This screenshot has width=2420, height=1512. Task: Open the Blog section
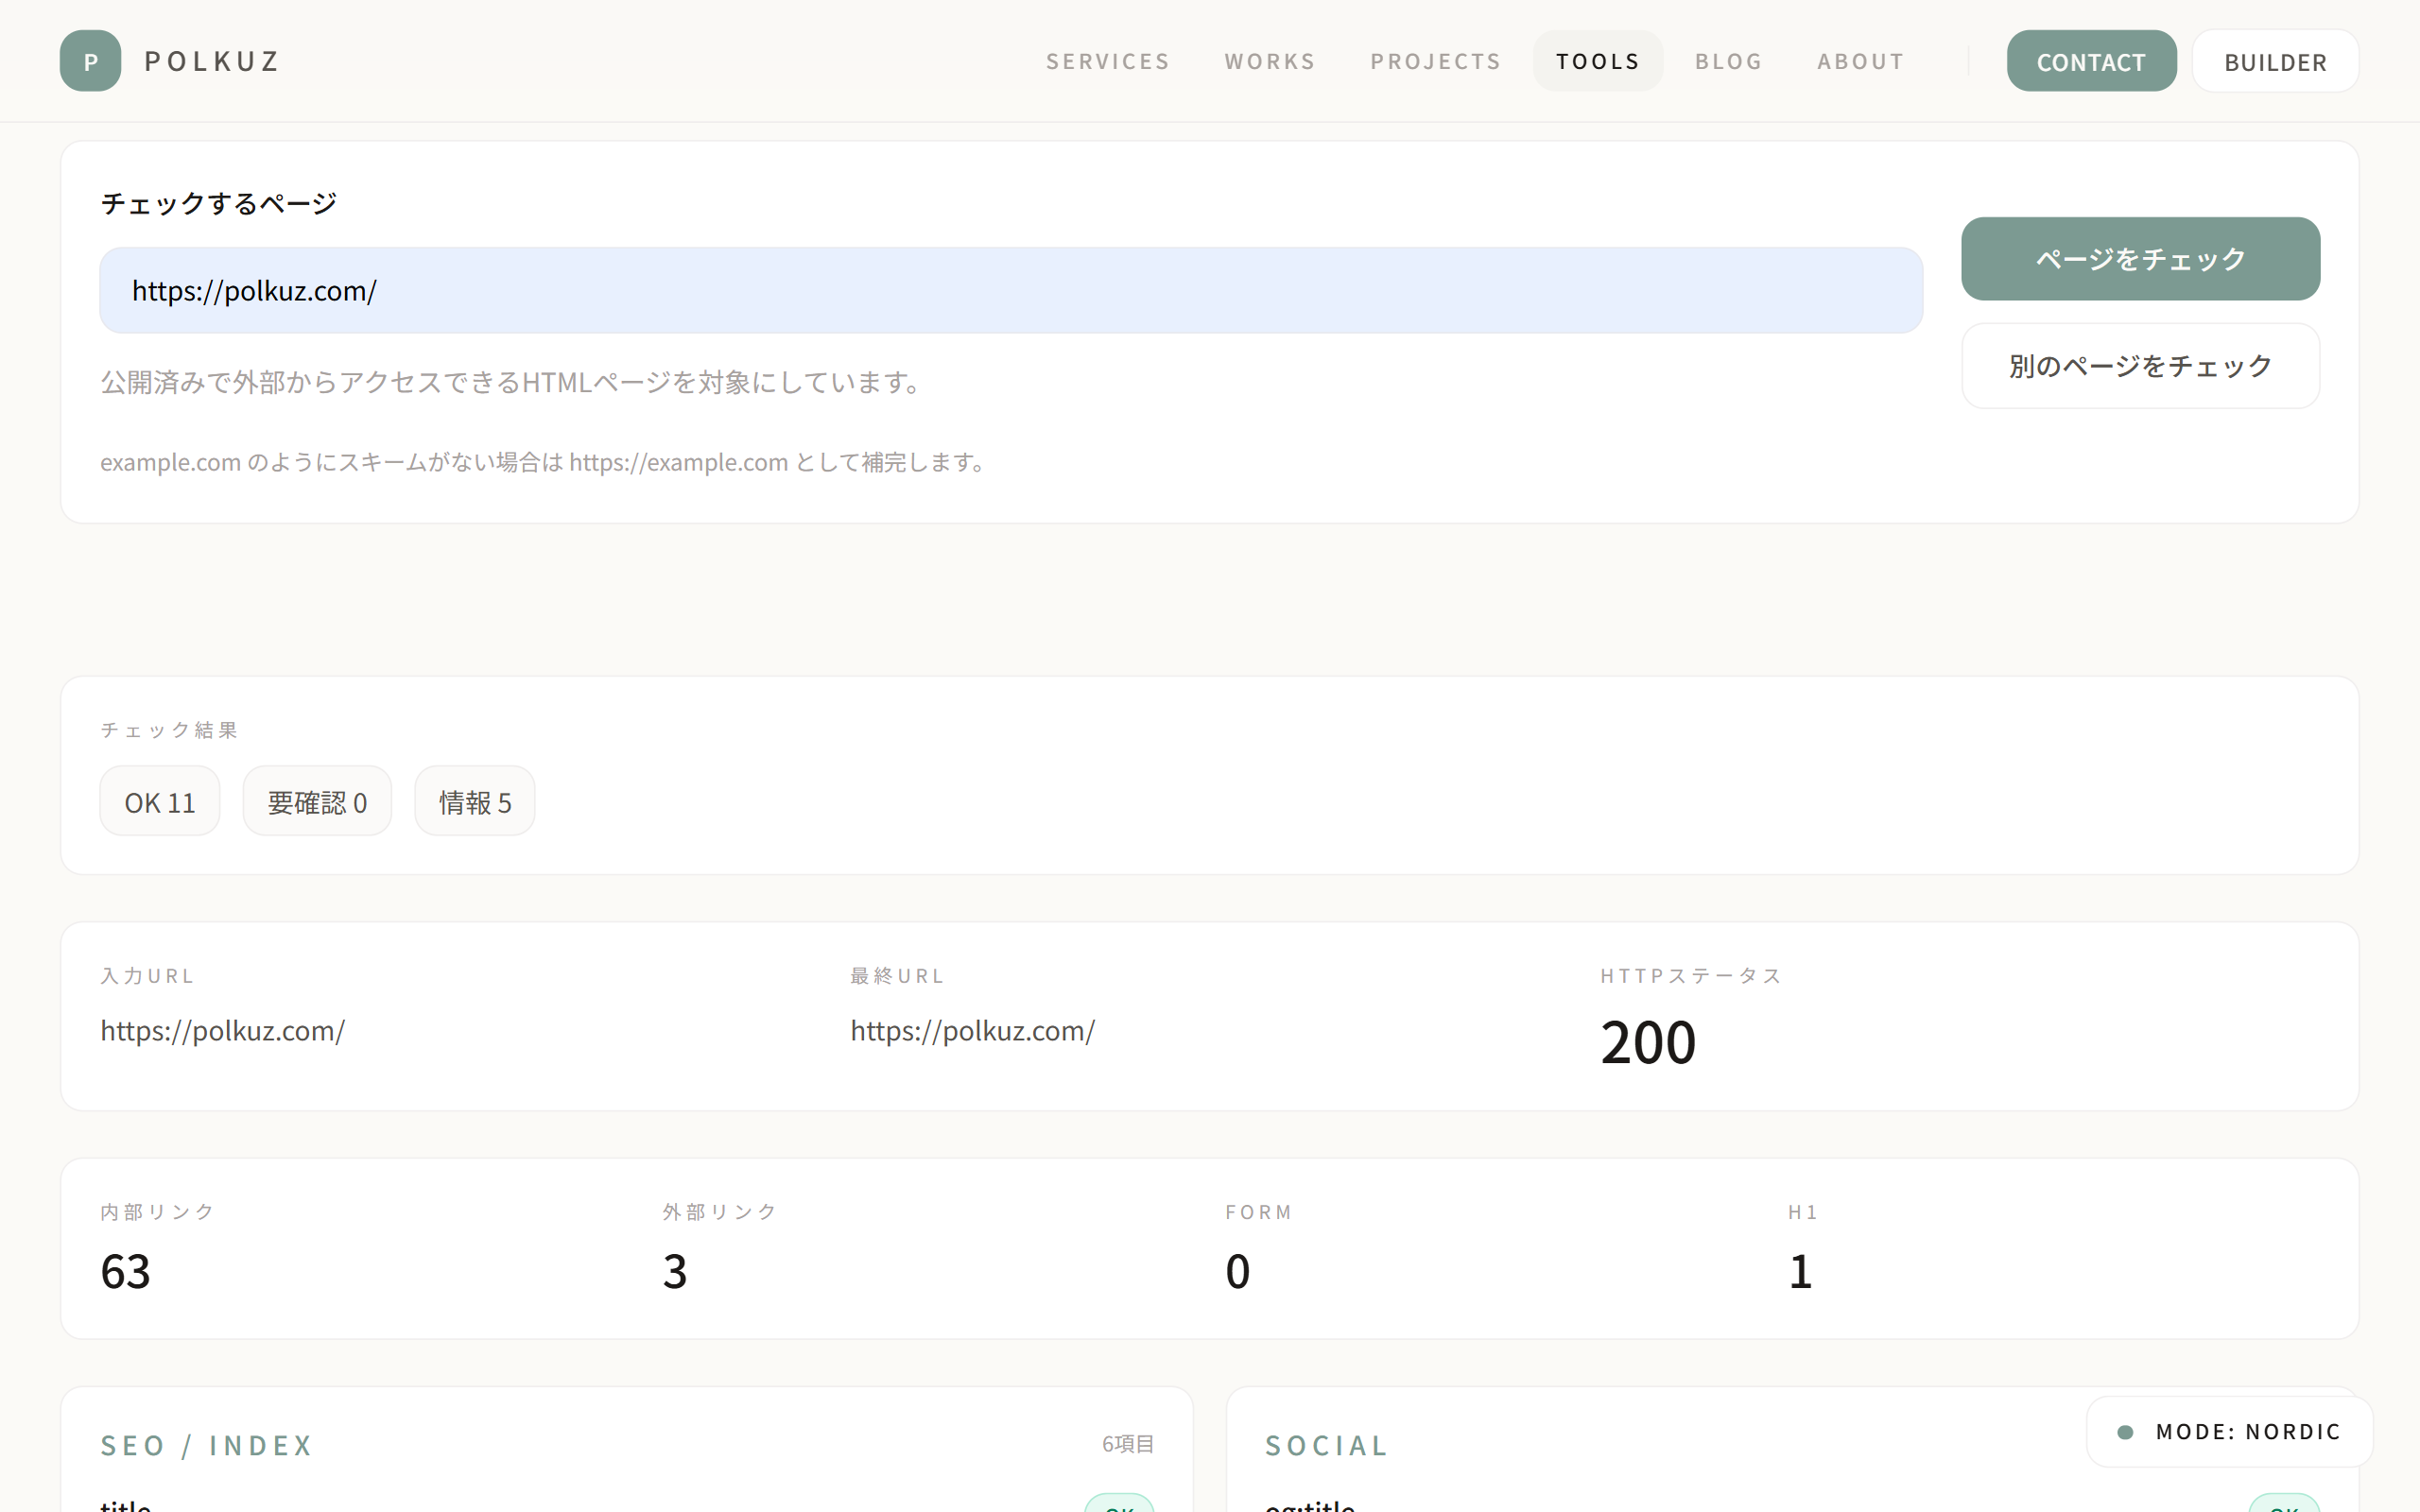point(1729,61)
